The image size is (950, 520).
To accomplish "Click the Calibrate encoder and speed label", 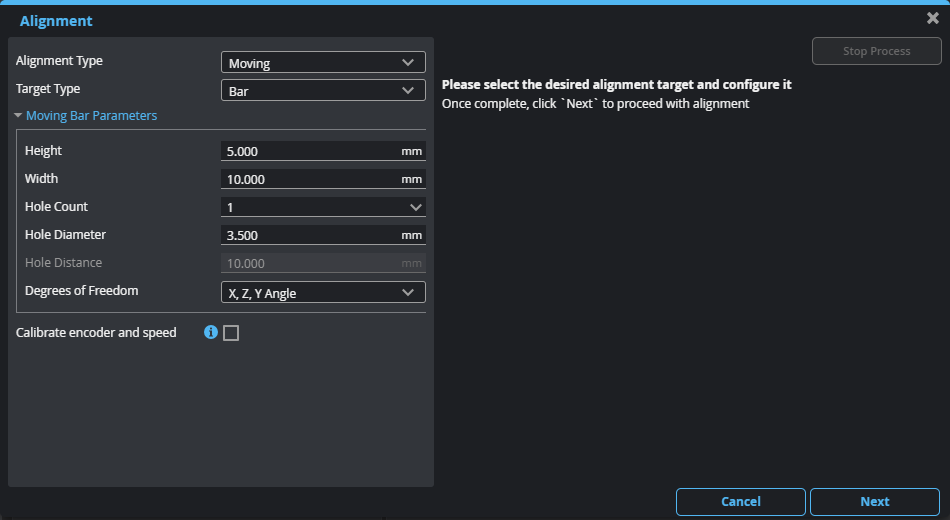I will tap(96, 333).
